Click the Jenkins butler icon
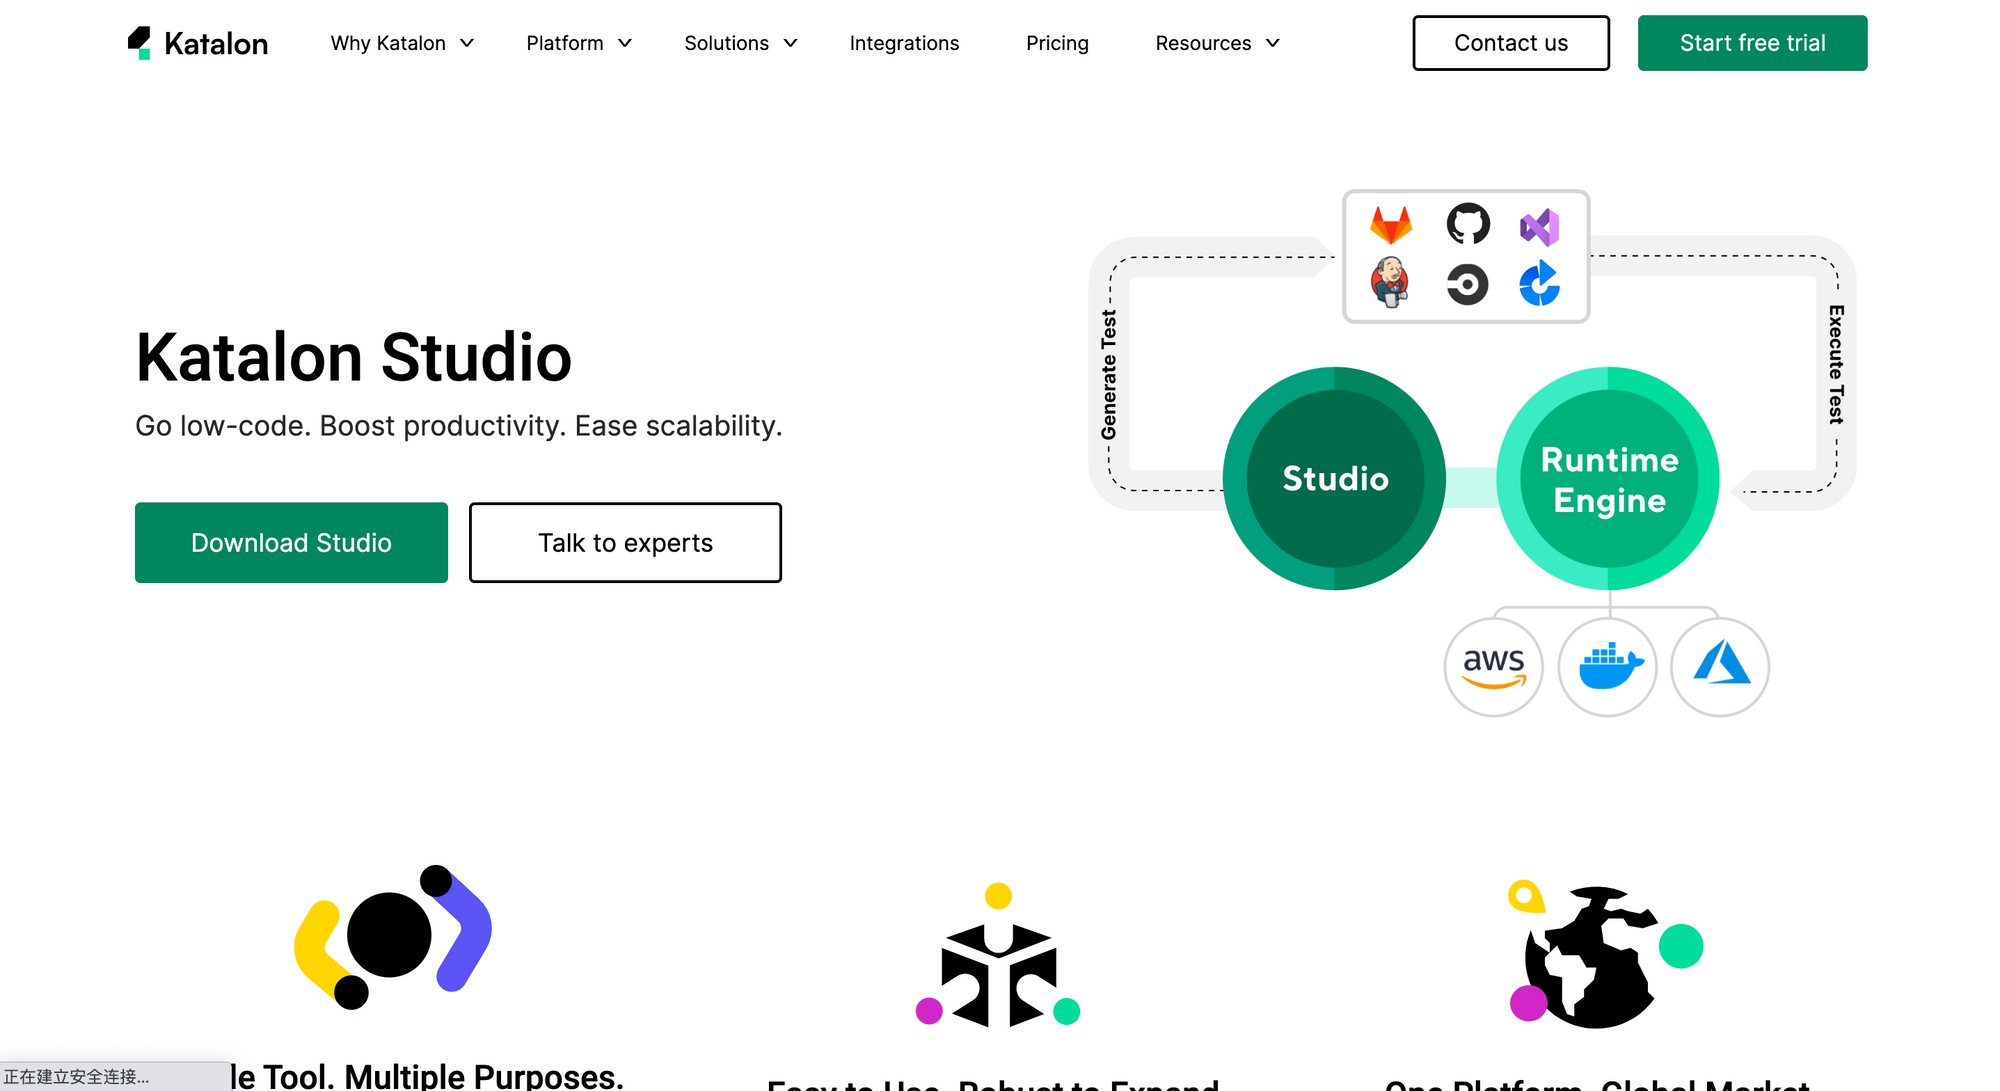Screen dimensions: 2000x1091 point(1390,281)
